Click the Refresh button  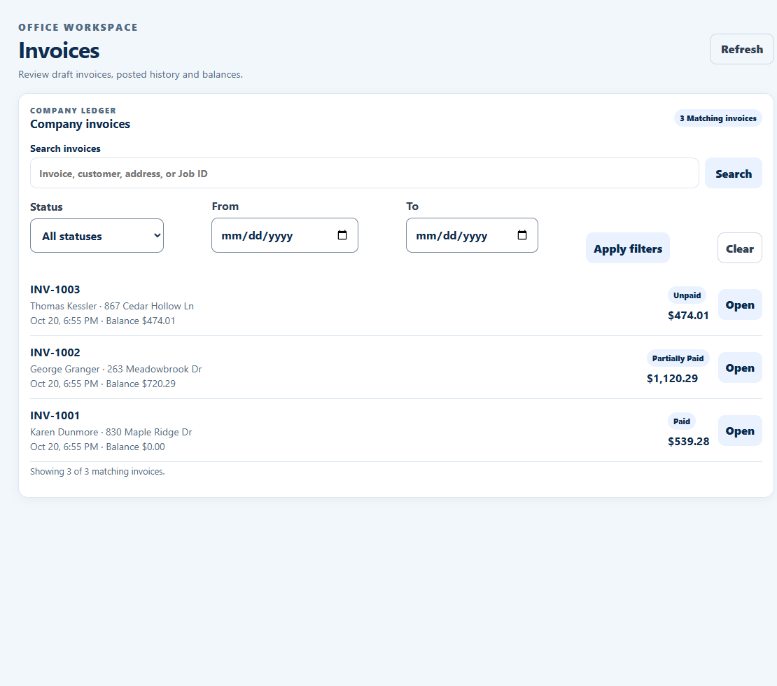tap(741, 49)
